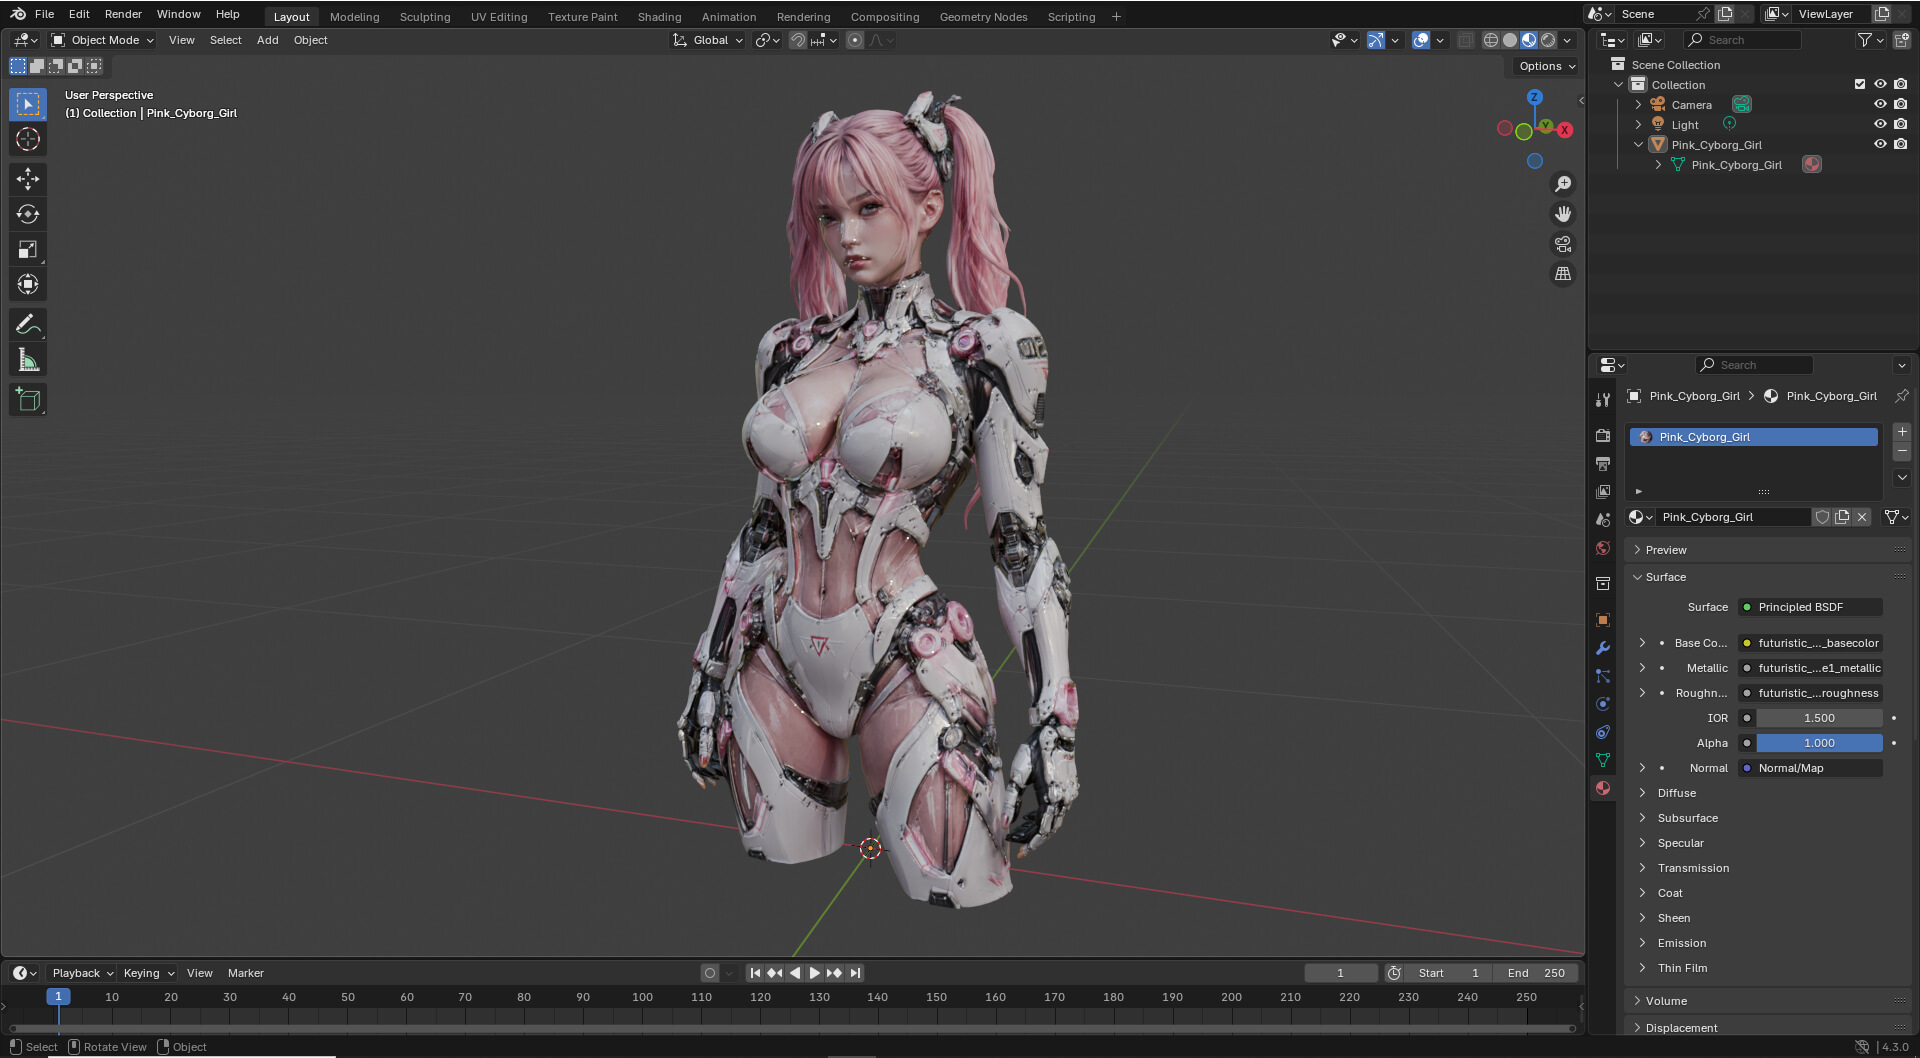Activate the Move tool
Viewport: 1920px width, 1058px height.
click(x=28, y=179)
